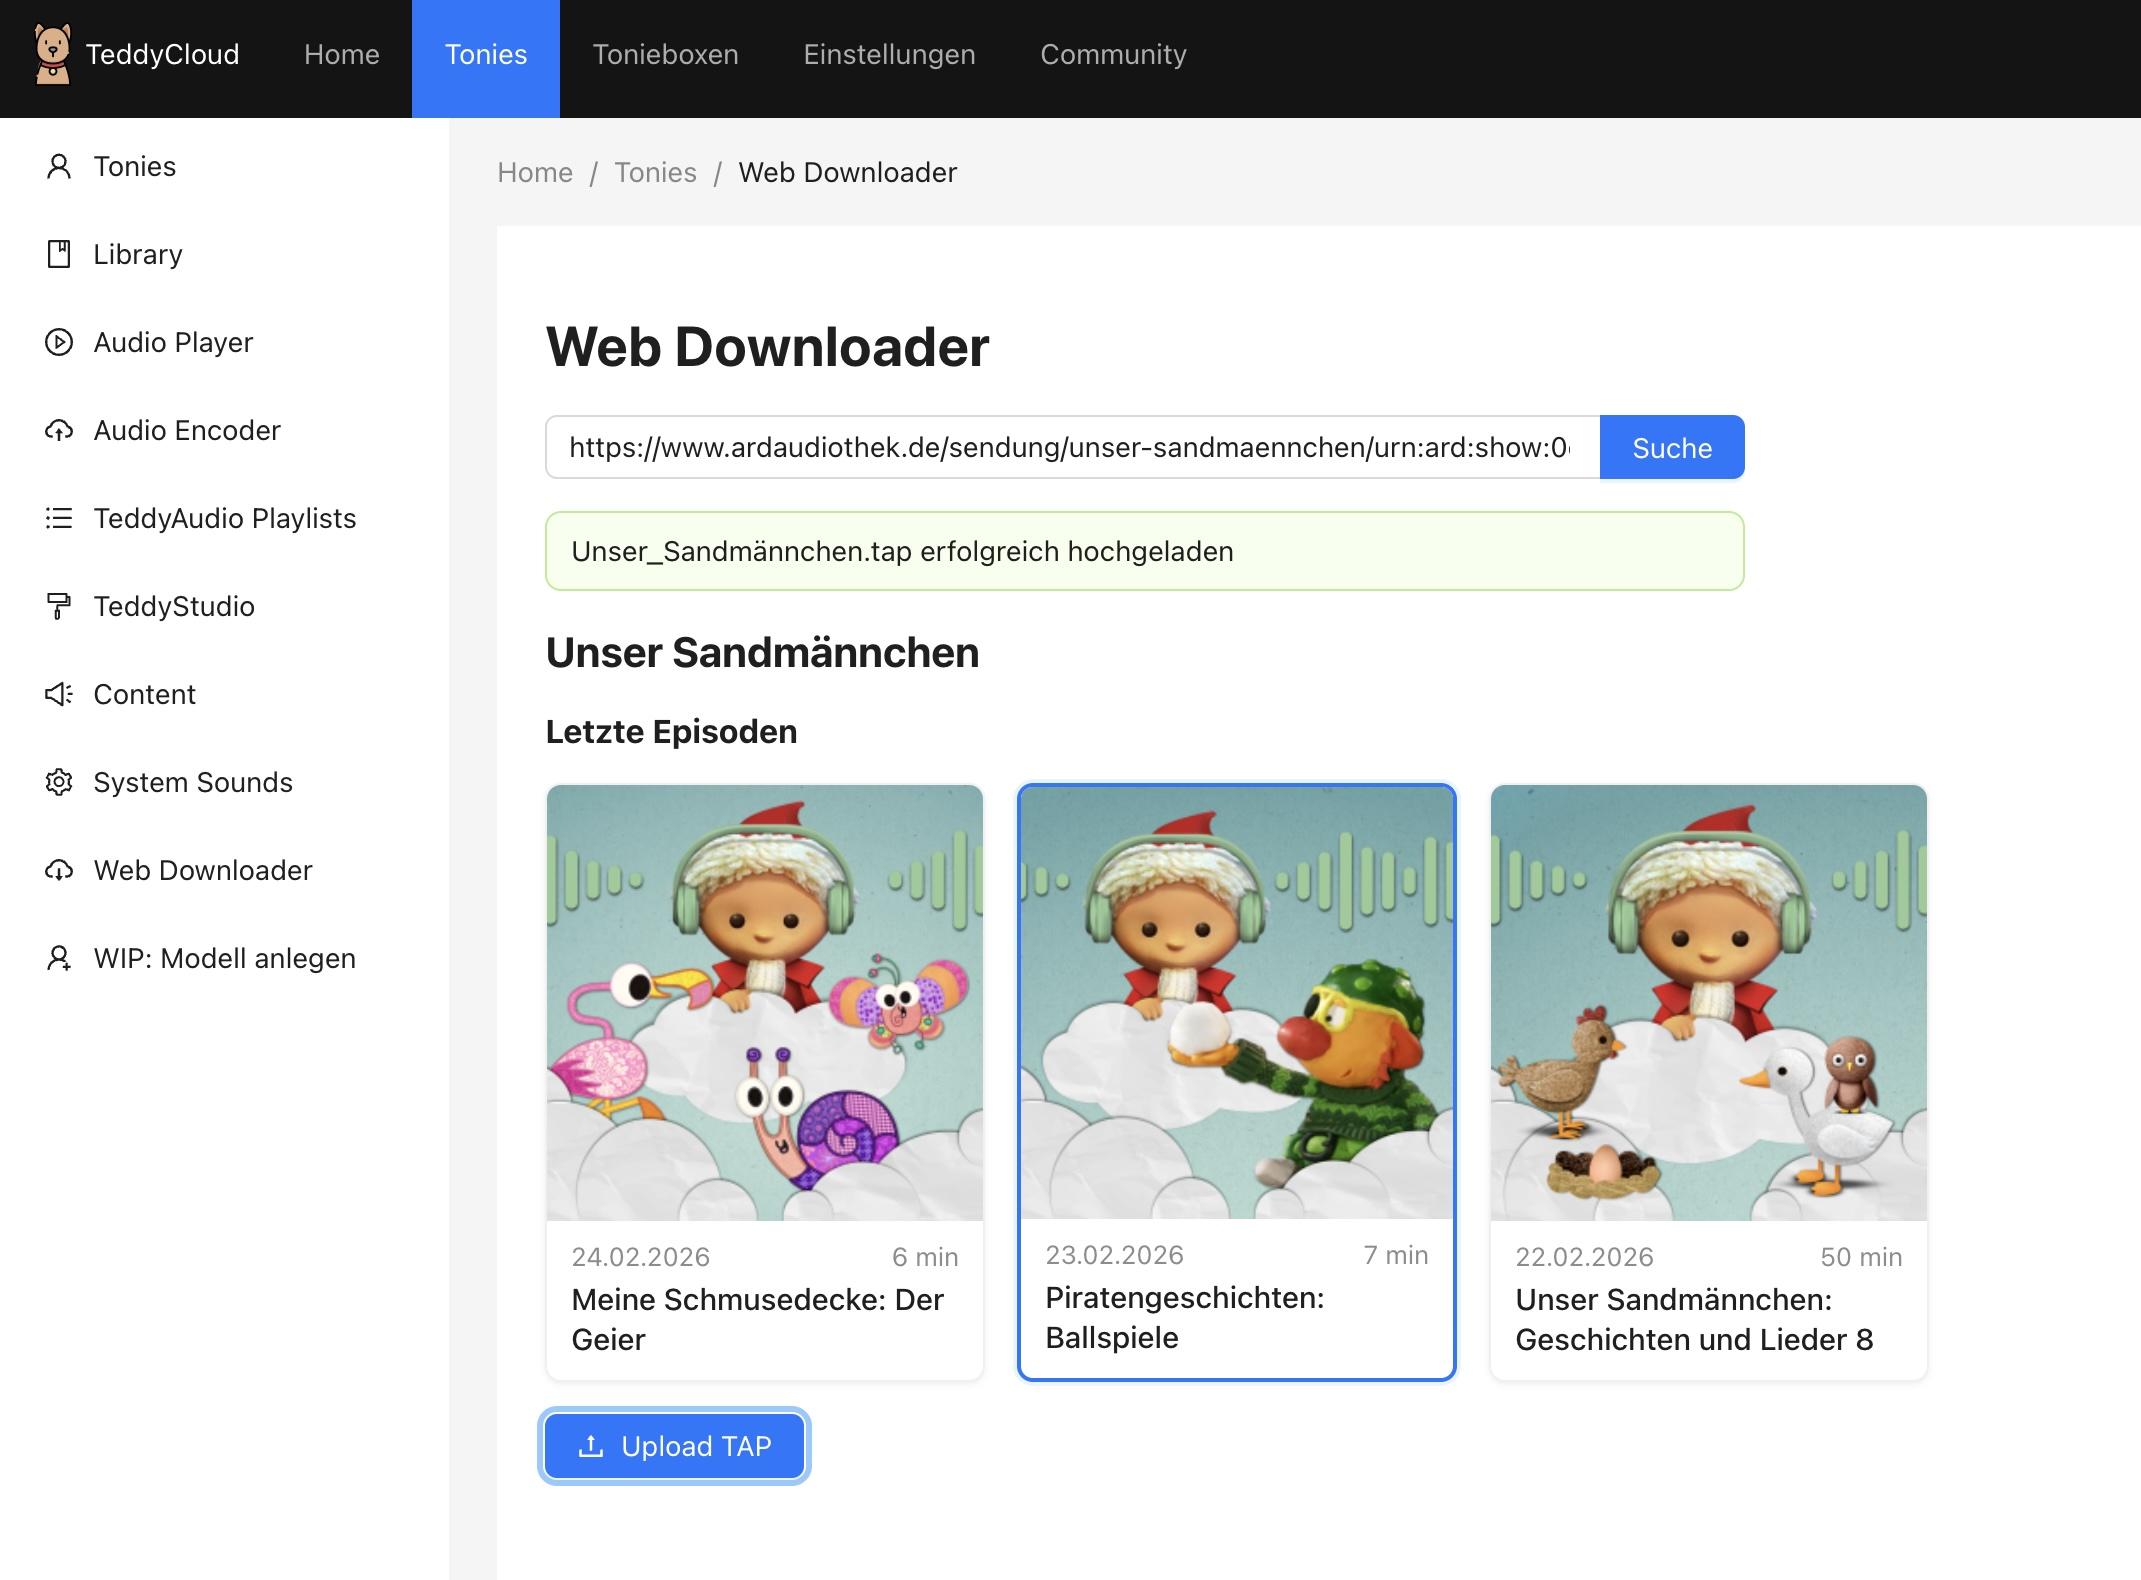The width and height of the screenshot is (2141, 1580).
Task: Click the Audio Encoder cloud-upload icon
Action: (59, 431)
